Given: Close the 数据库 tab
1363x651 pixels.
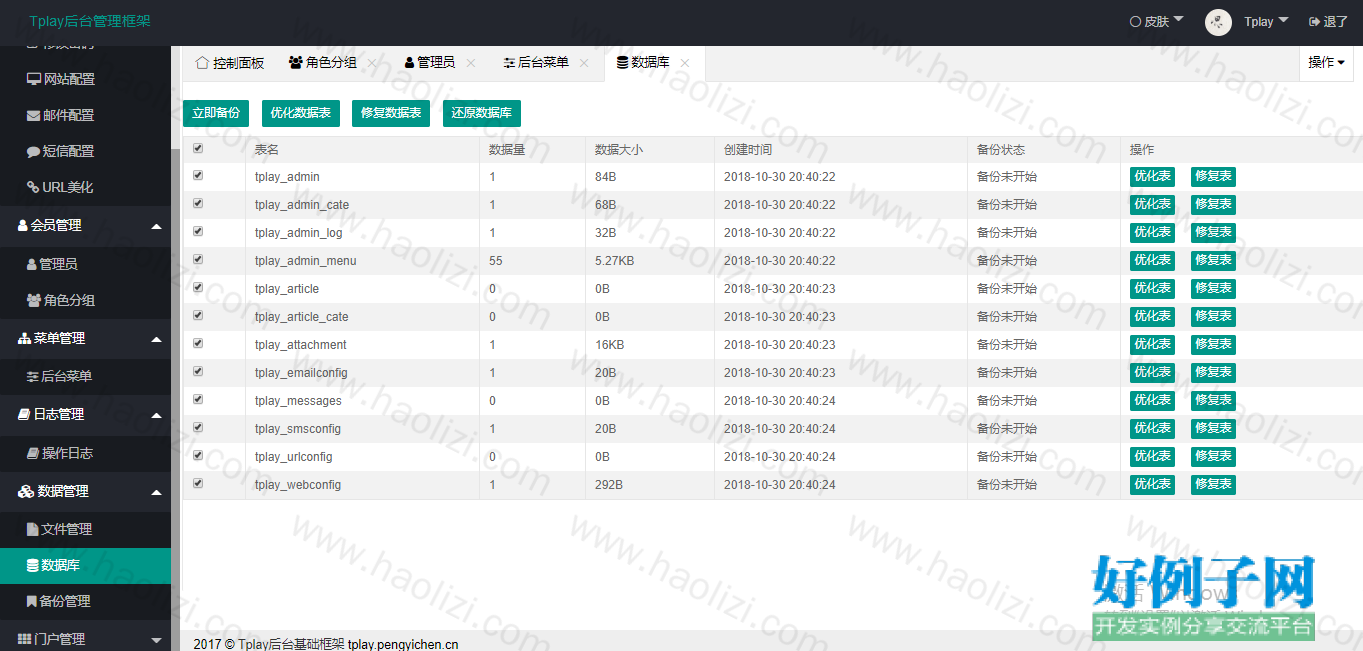Looking at the screenshot, I should coord(684,62).
